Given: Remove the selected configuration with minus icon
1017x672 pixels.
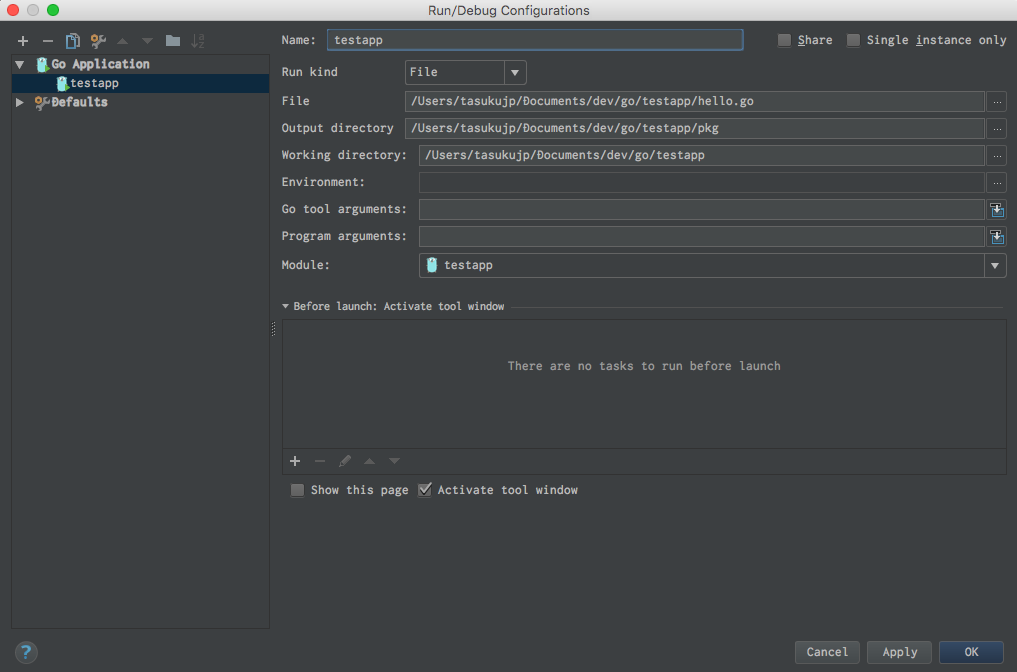Looking at the screenshot, I should (x=47, y=41).
